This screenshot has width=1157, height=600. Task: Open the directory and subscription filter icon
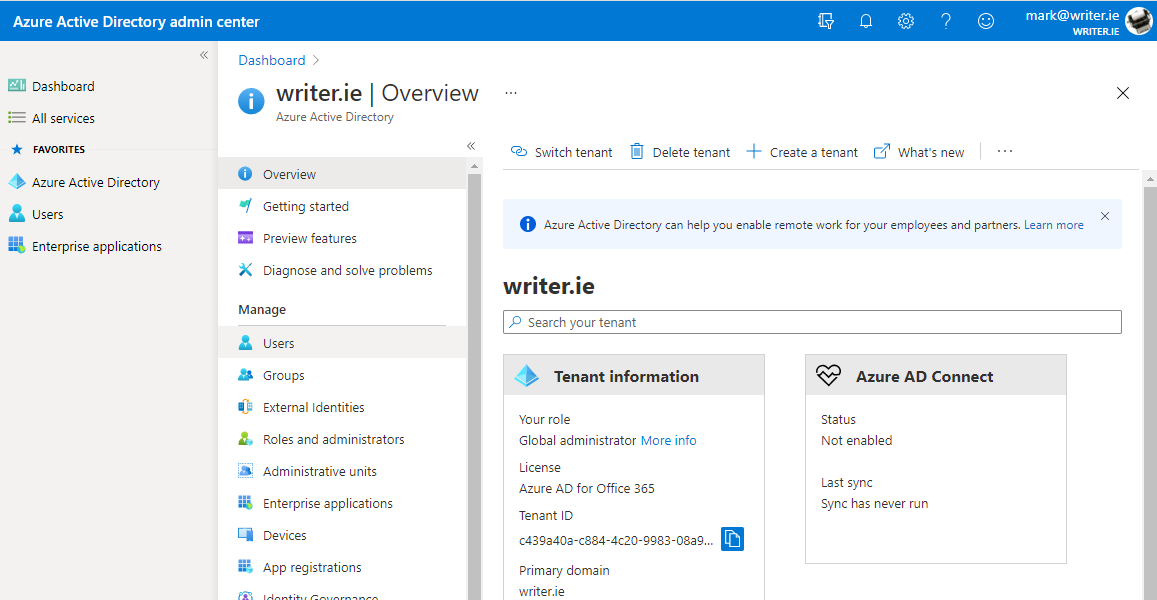tap(826, 21)
